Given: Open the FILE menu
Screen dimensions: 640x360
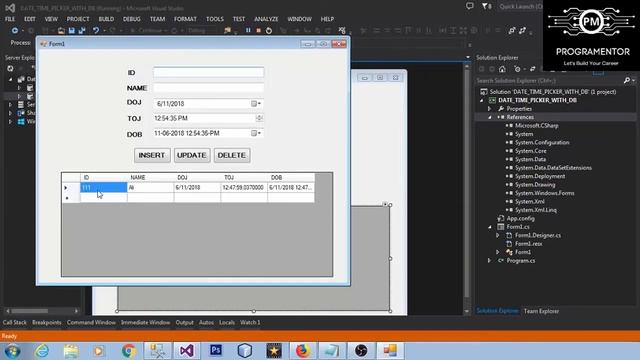Looking at the screenshot, I should (10, 19).
